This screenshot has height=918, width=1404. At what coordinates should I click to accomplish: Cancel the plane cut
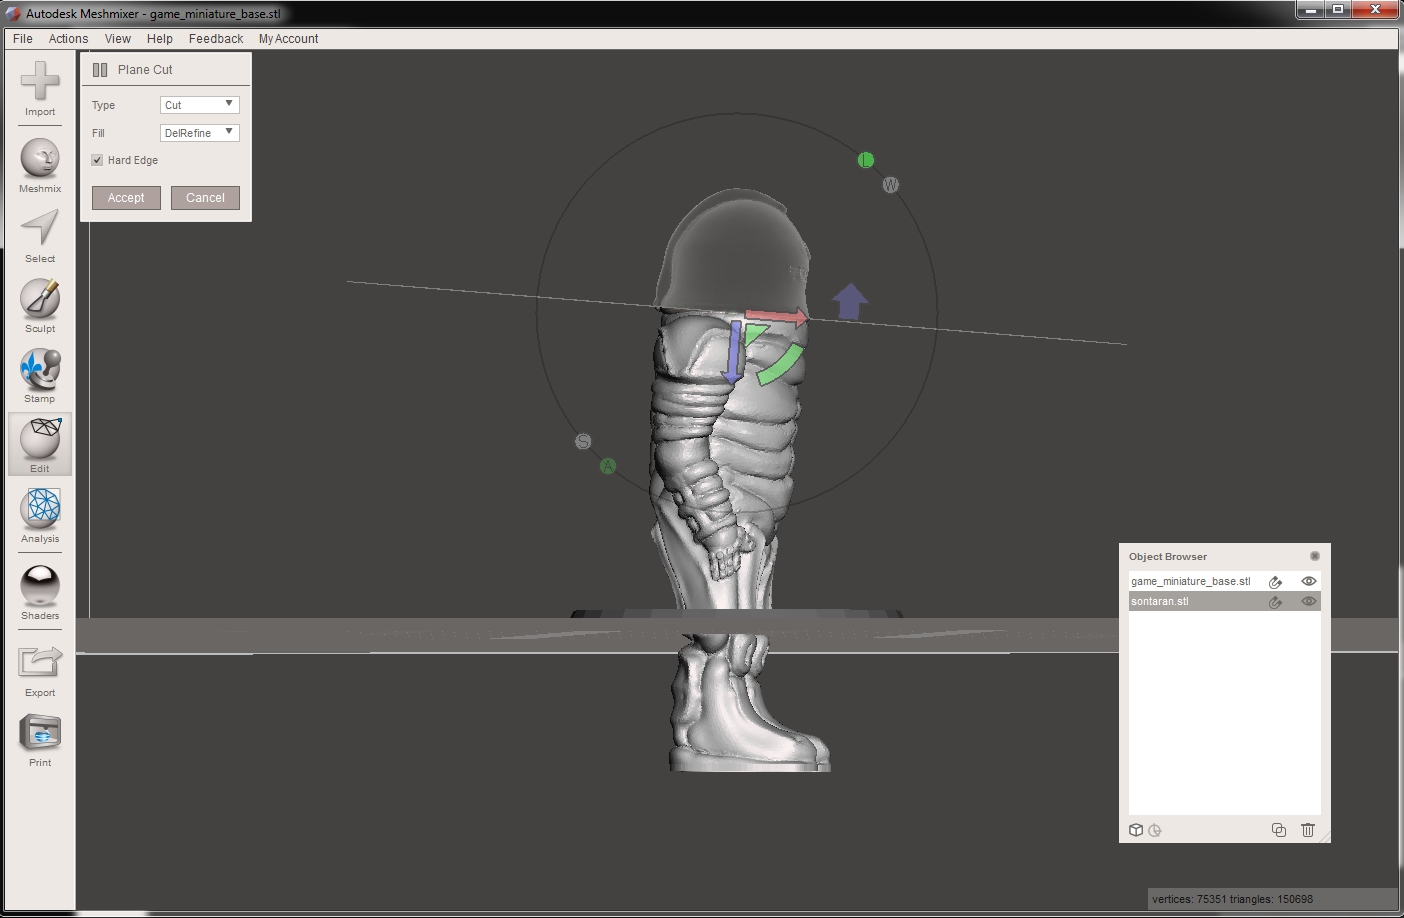tap(205, 198)
